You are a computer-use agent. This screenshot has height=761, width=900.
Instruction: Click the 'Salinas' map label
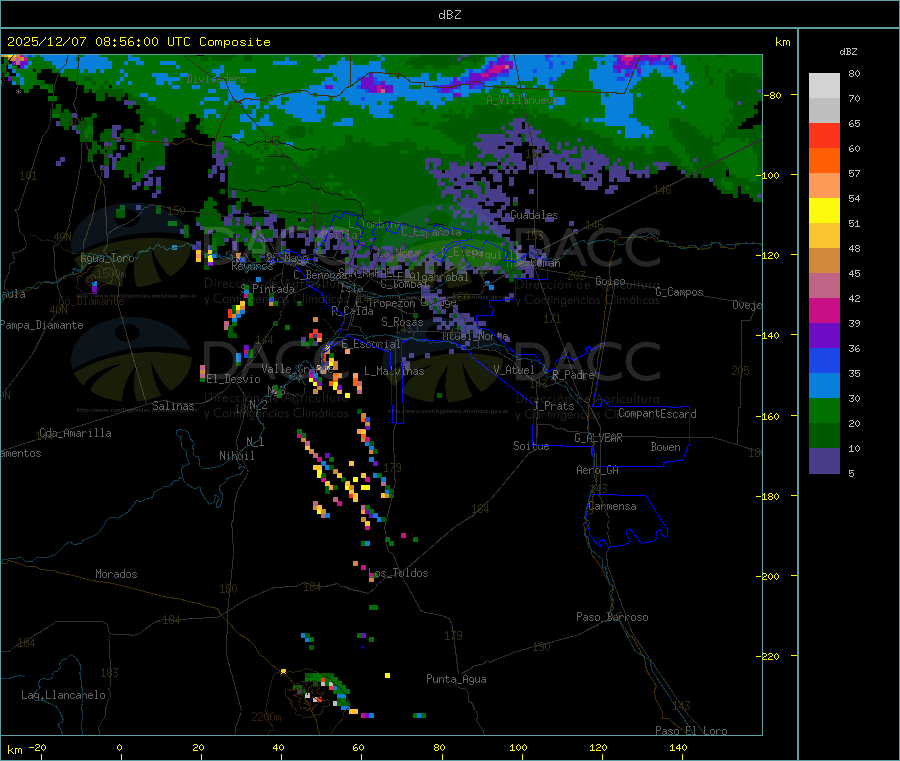click(173, 406)
